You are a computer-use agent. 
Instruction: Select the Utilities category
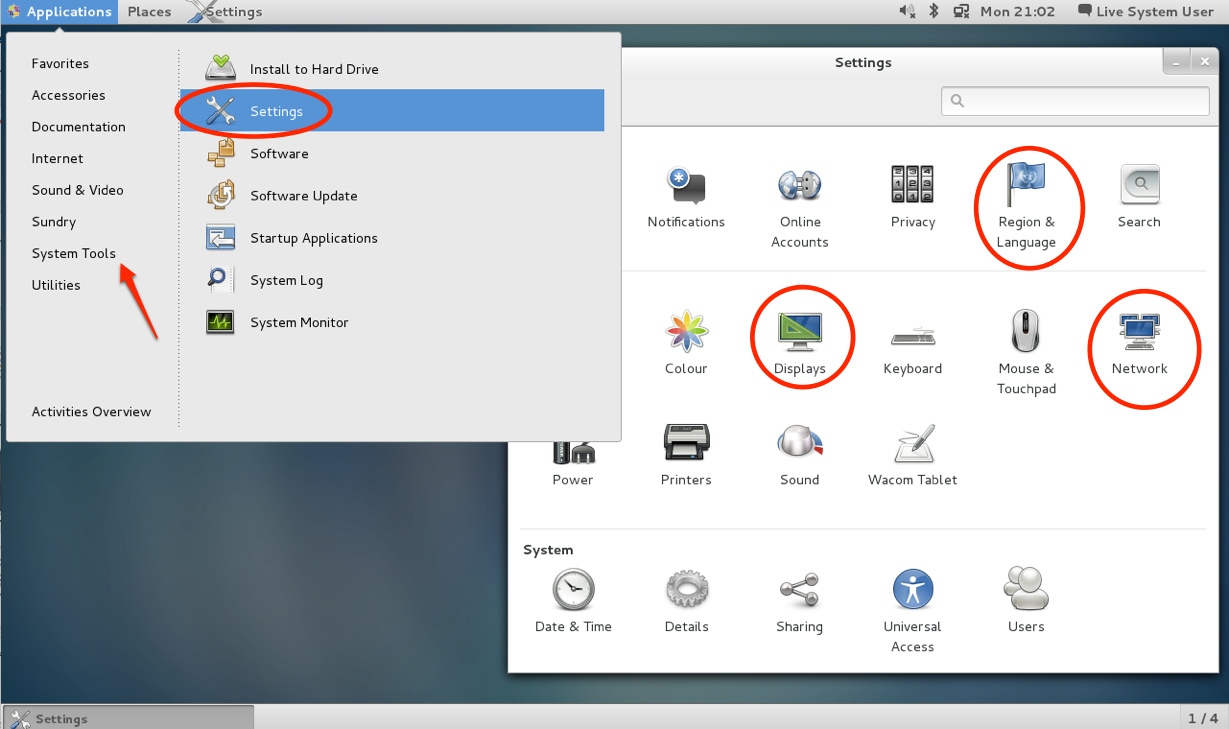[55, 285]
